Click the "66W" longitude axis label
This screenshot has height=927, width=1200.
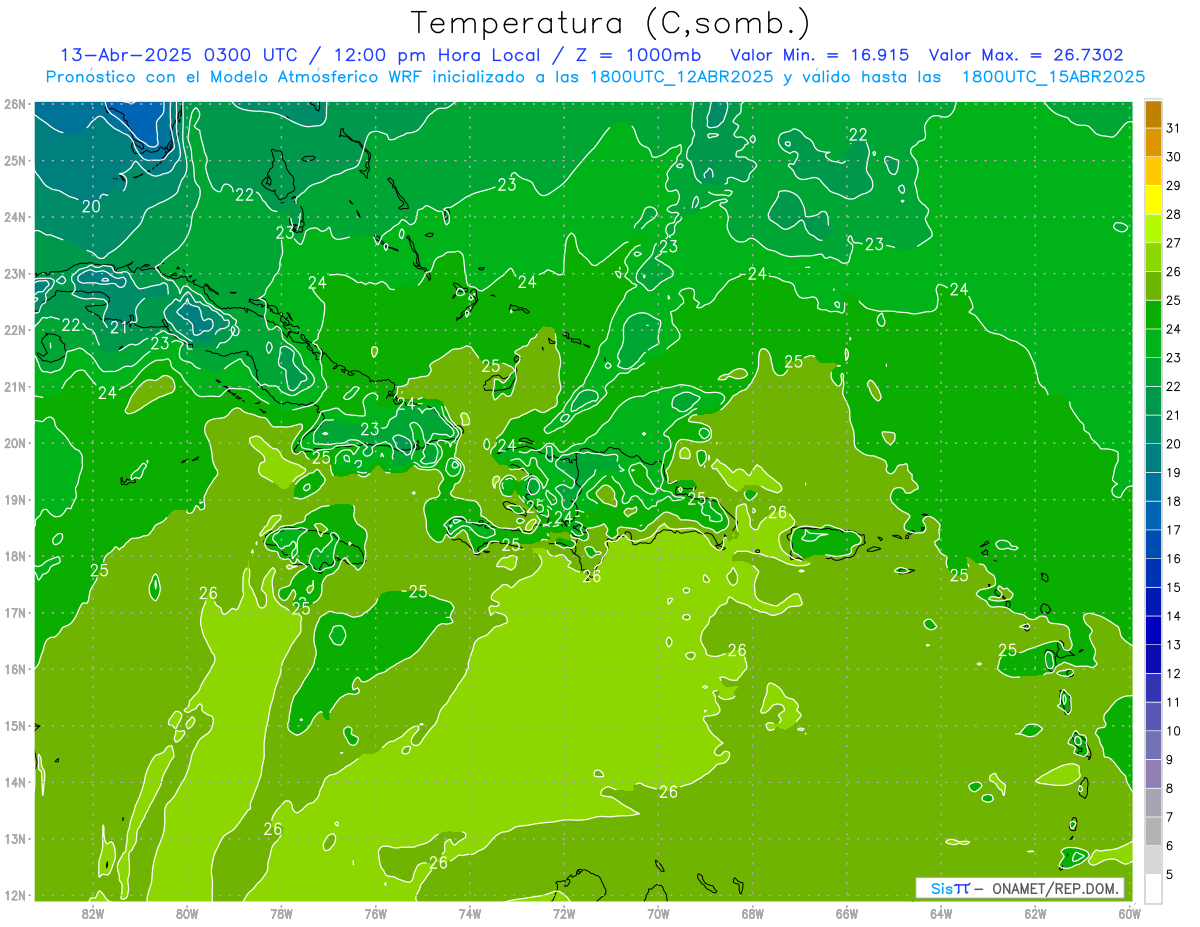(x=847, y=914)
